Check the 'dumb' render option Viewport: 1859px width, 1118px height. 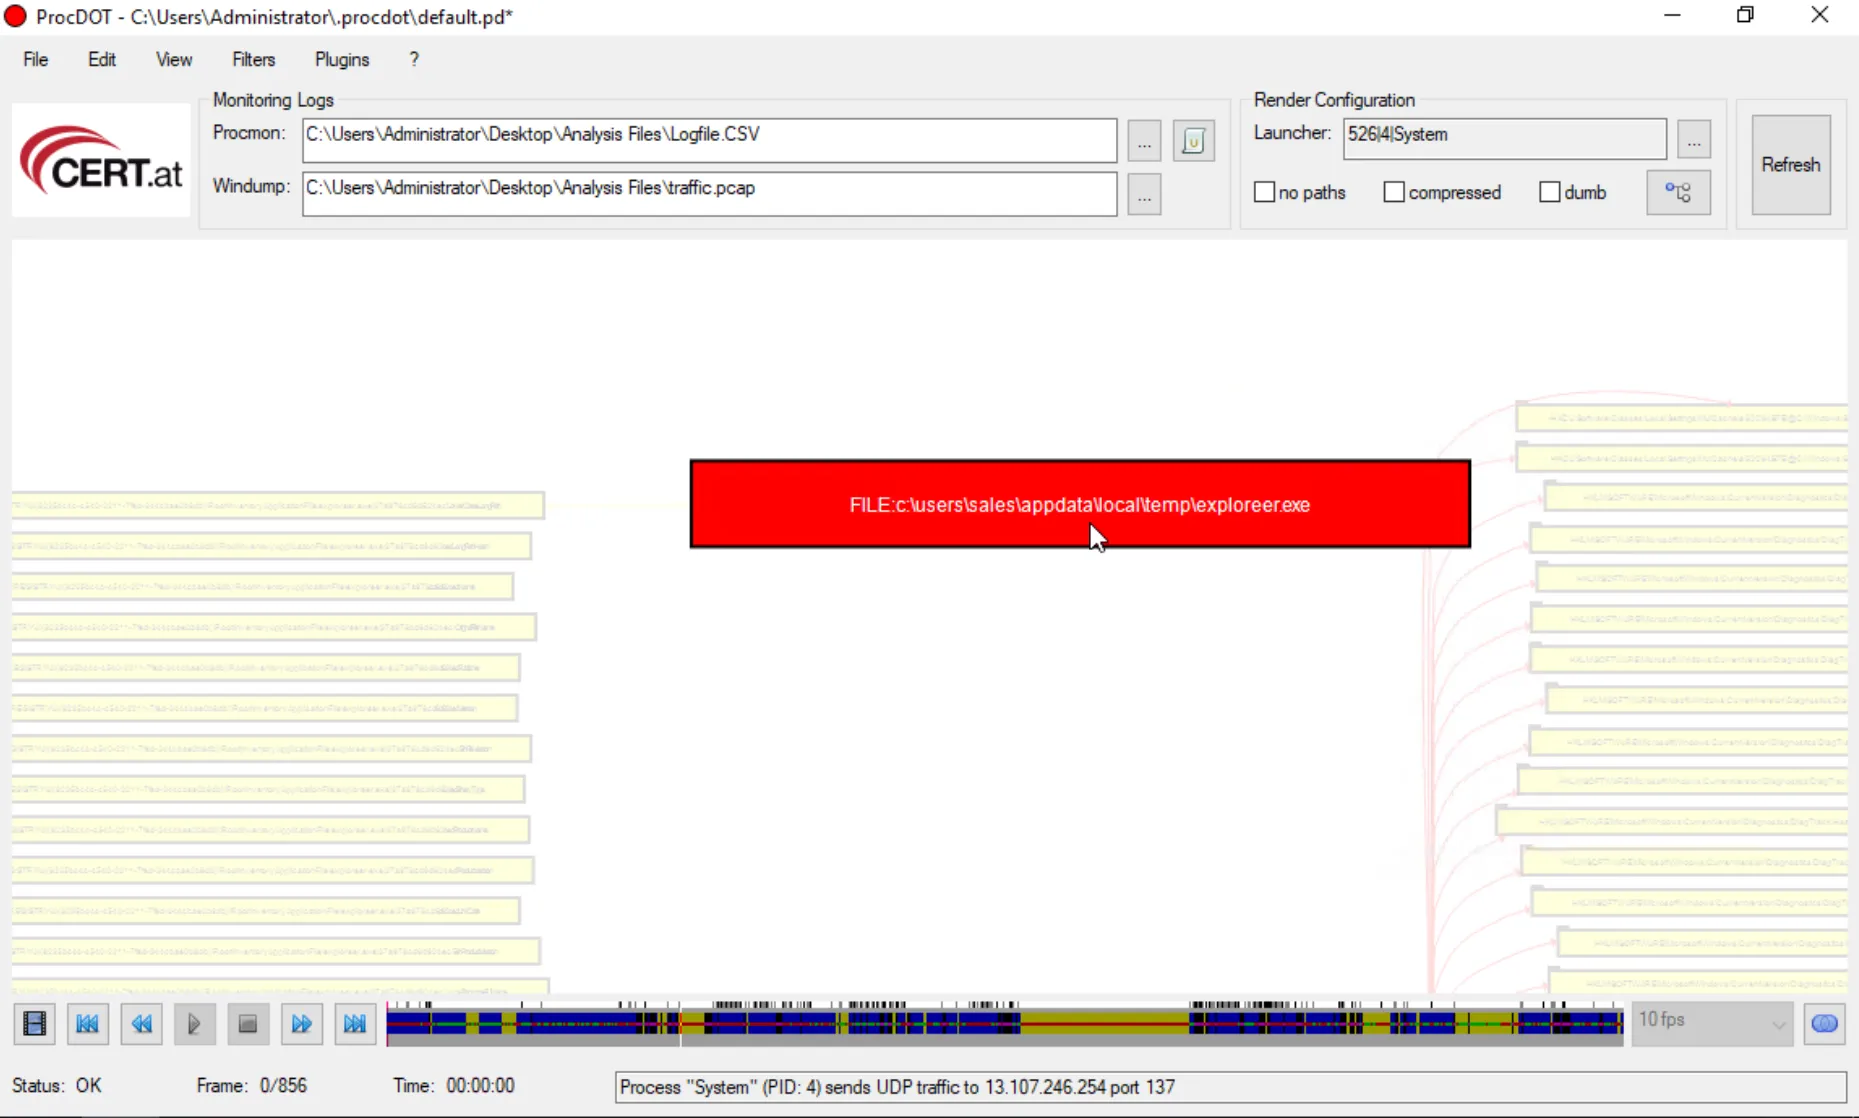1549,192
